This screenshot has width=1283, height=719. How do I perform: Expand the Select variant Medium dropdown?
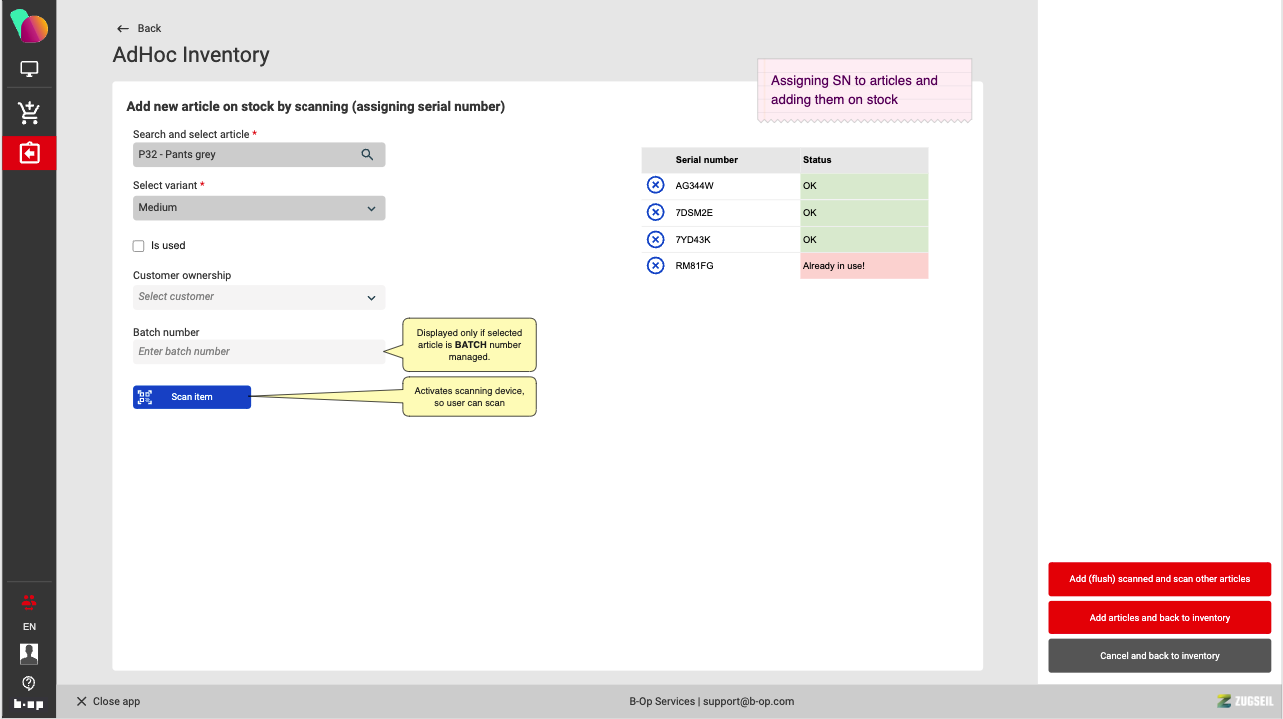click(x=259, y=208)
